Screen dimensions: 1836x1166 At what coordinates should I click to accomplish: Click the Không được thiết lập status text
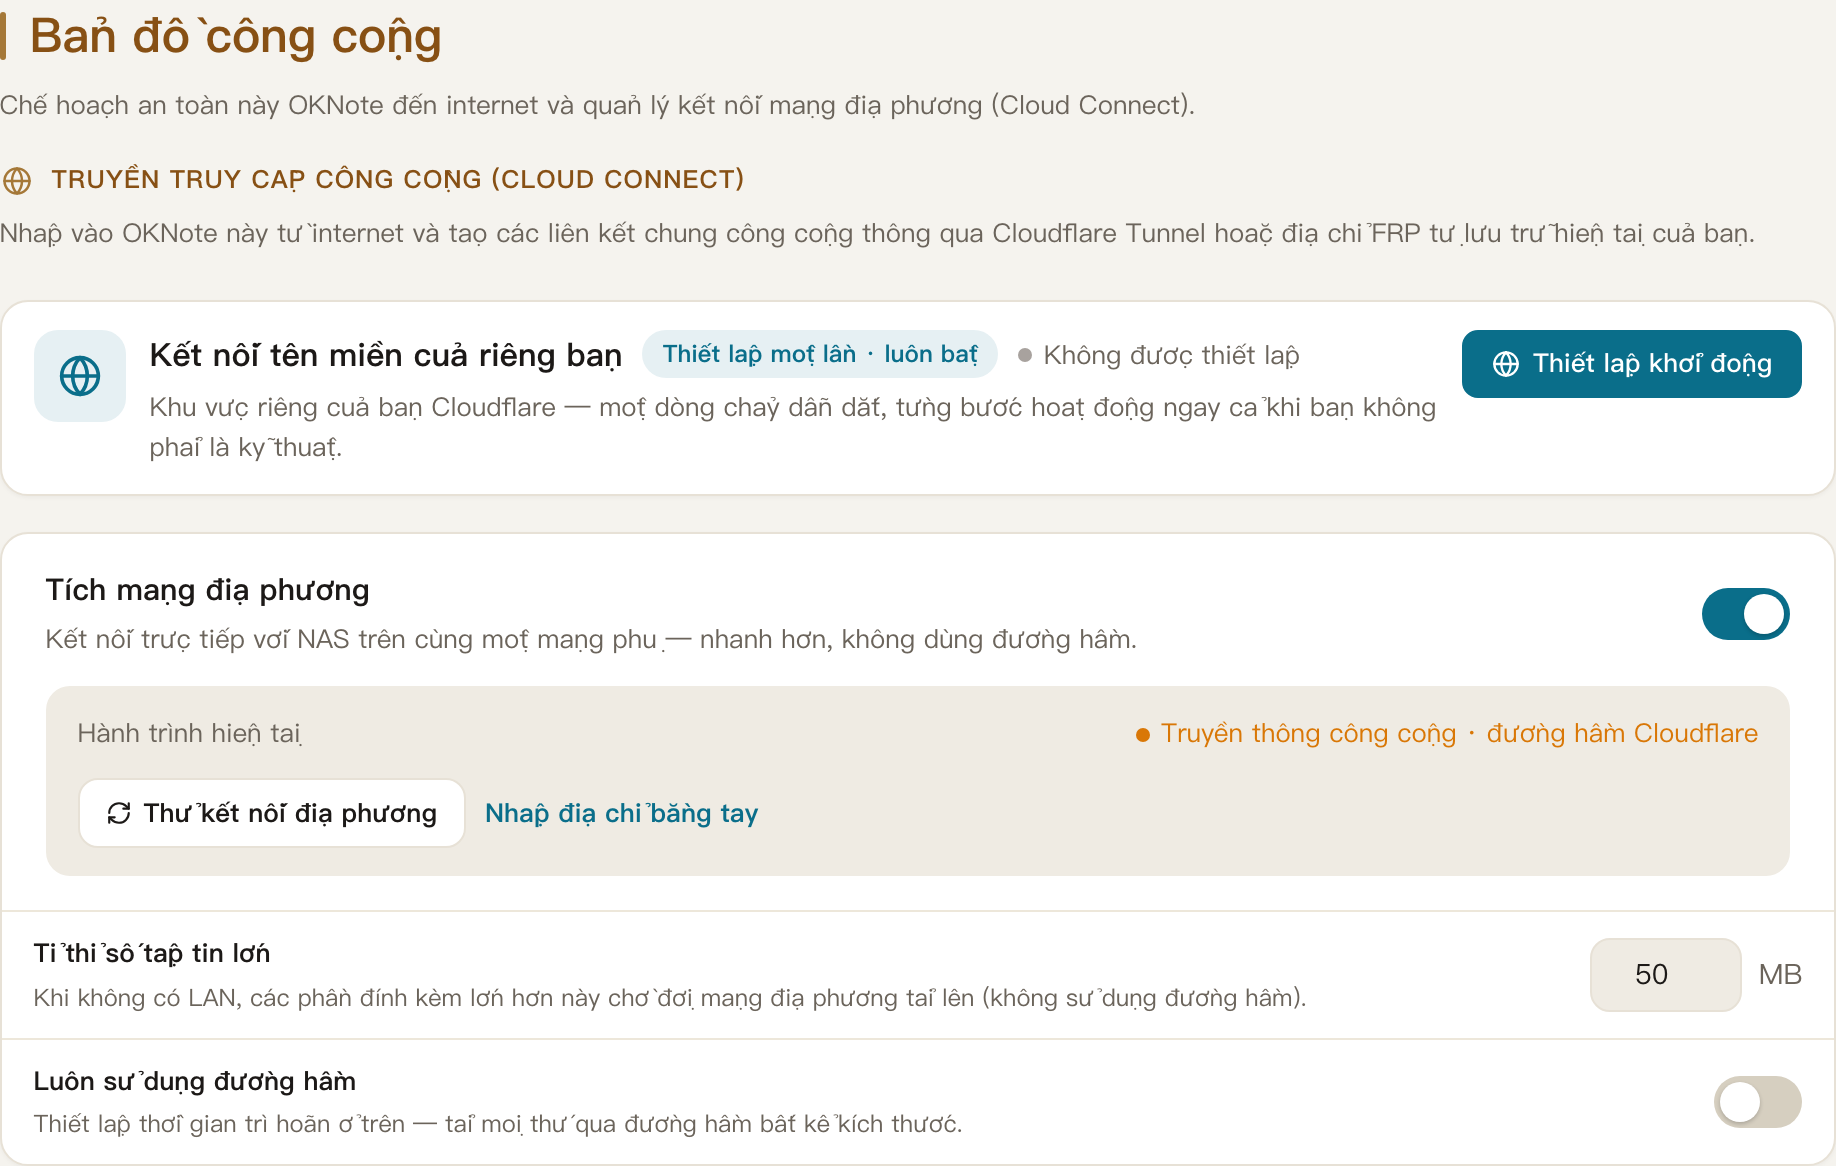tap(1171, 355)
